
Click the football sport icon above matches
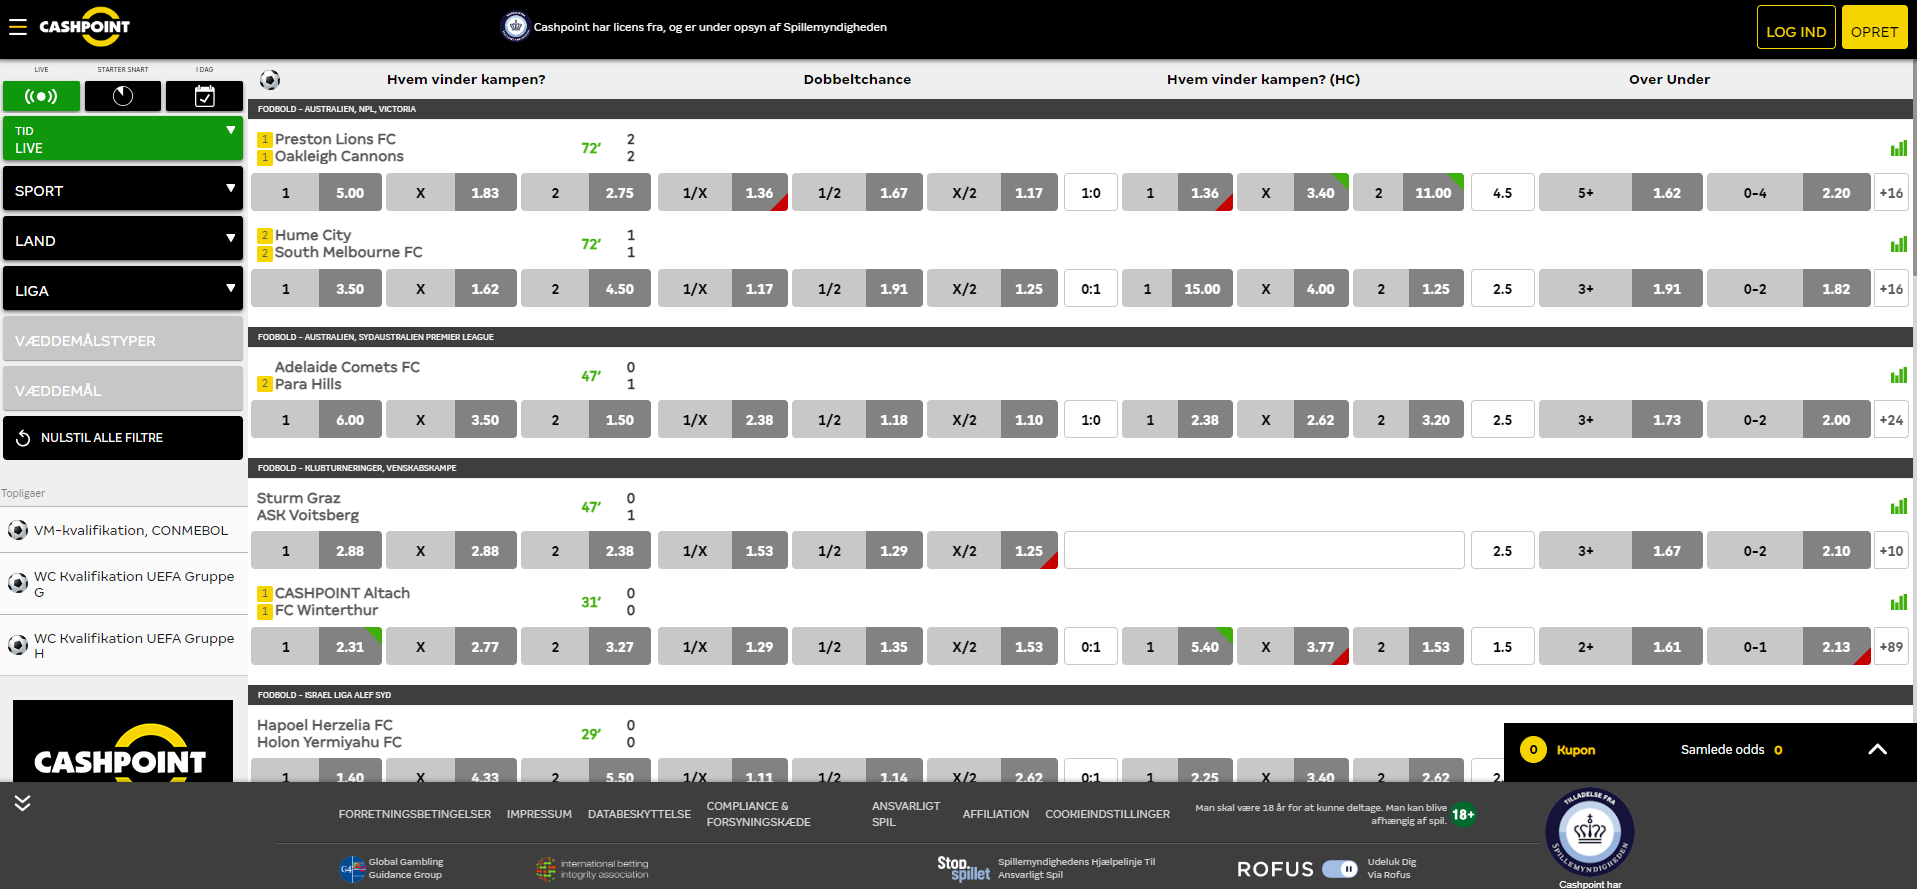(x=270, y=80)
